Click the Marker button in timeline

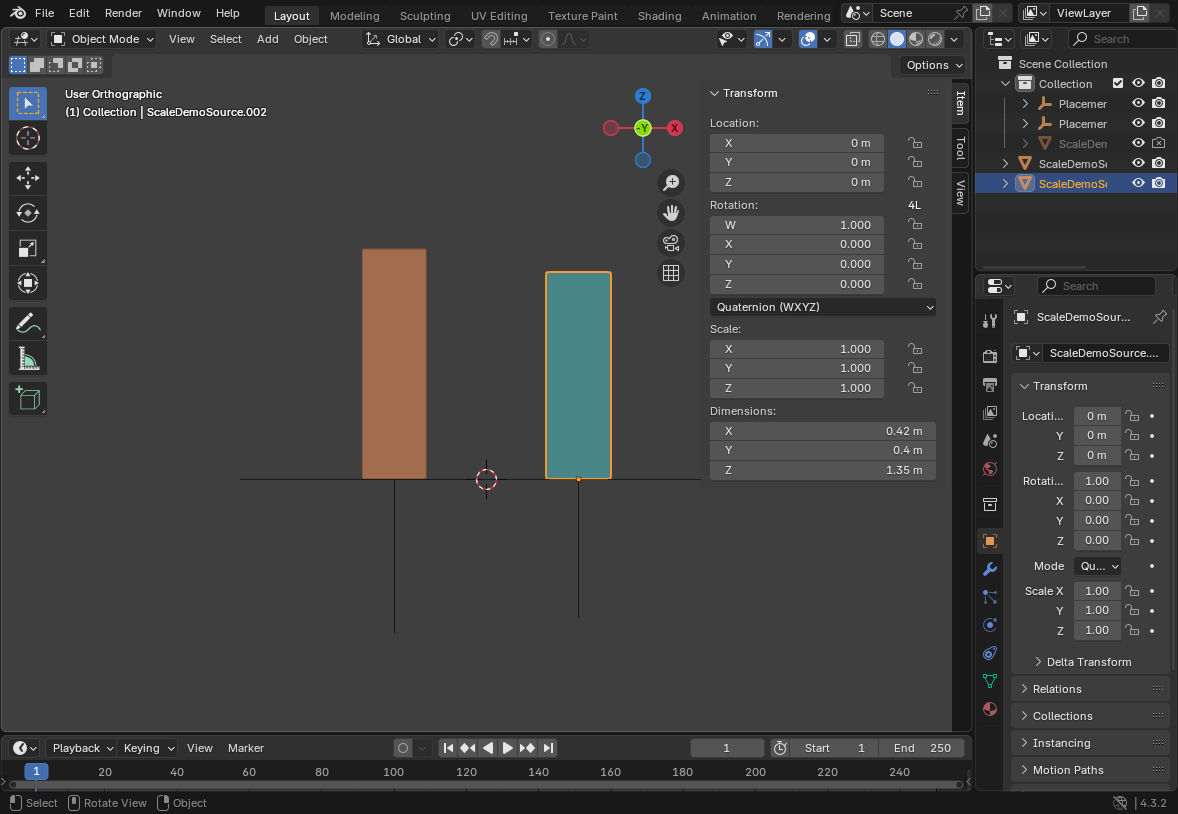[246, 748]
